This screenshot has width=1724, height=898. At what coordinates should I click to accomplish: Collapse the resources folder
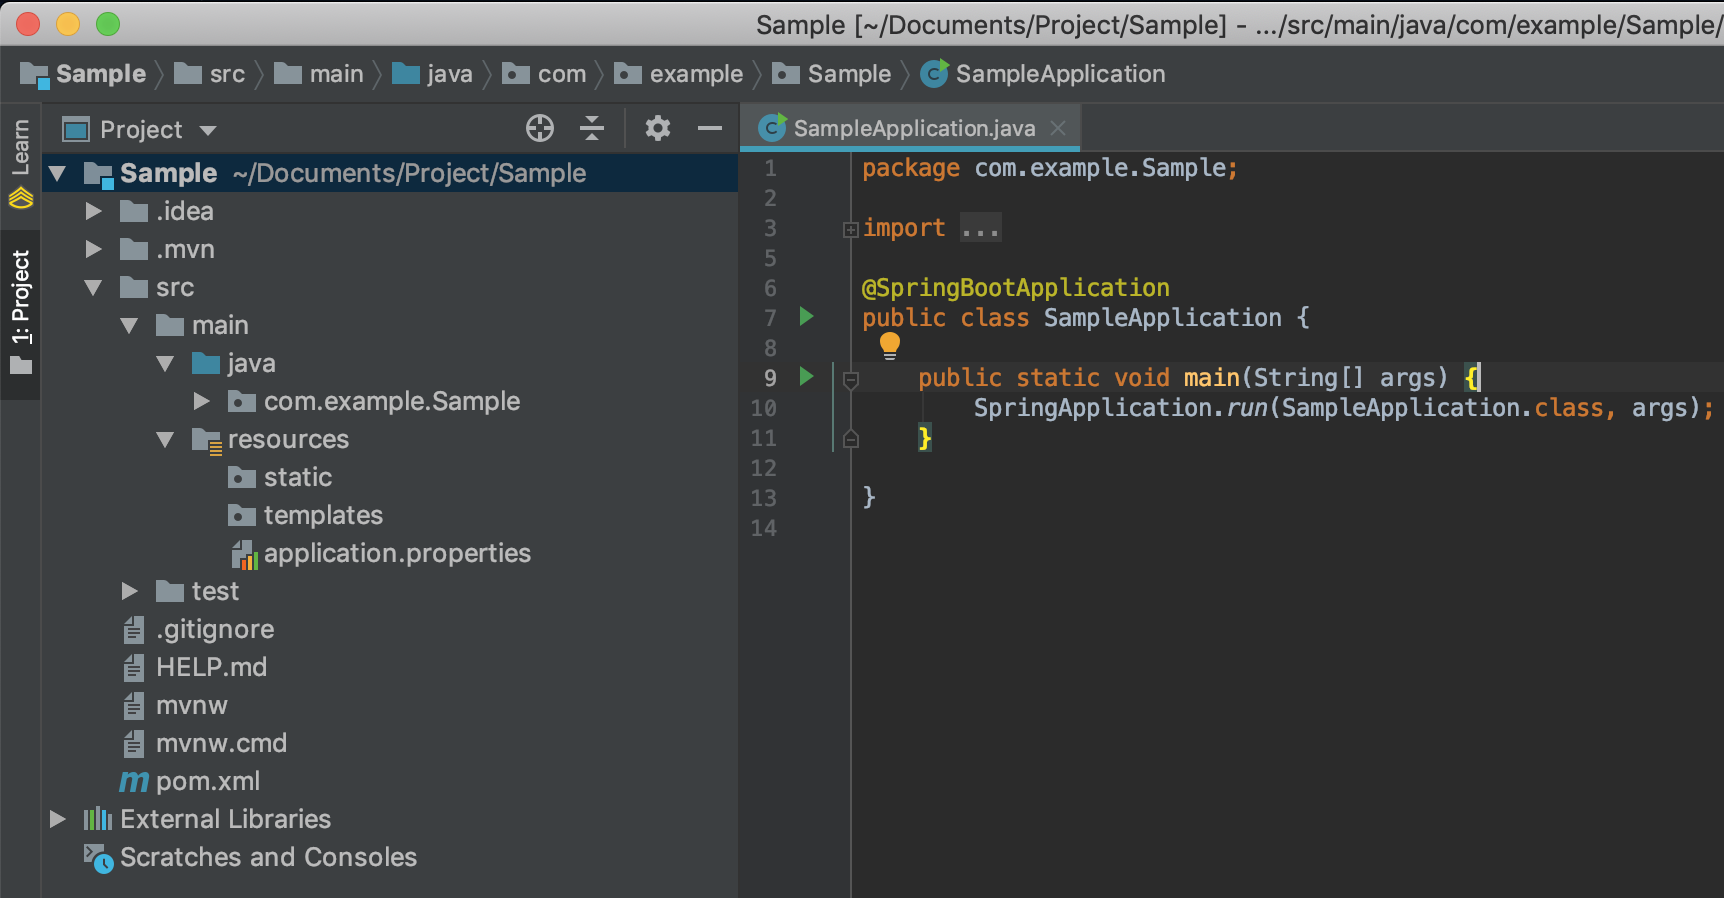coord(166,440)
